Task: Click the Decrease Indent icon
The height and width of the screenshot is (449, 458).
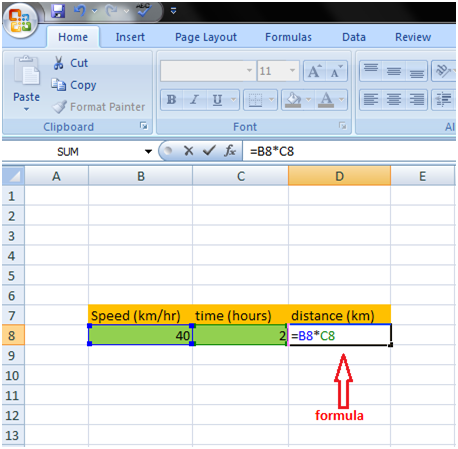Action: coord(443,99)
